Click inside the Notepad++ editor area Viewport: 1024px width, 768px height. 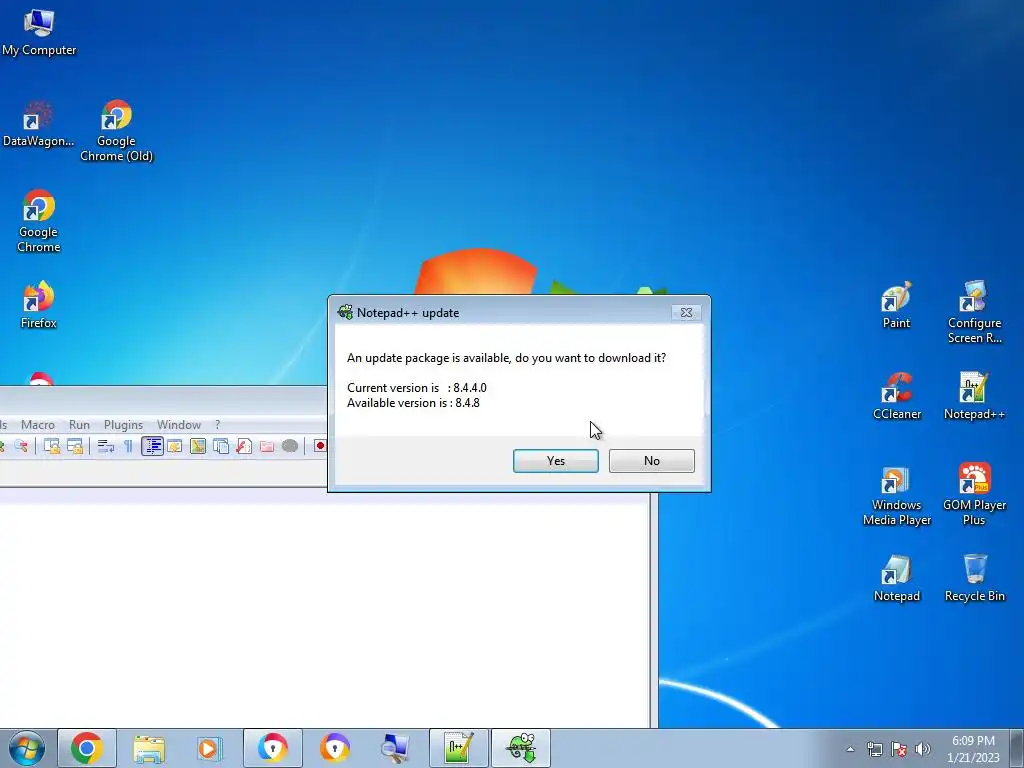point(325,614)
